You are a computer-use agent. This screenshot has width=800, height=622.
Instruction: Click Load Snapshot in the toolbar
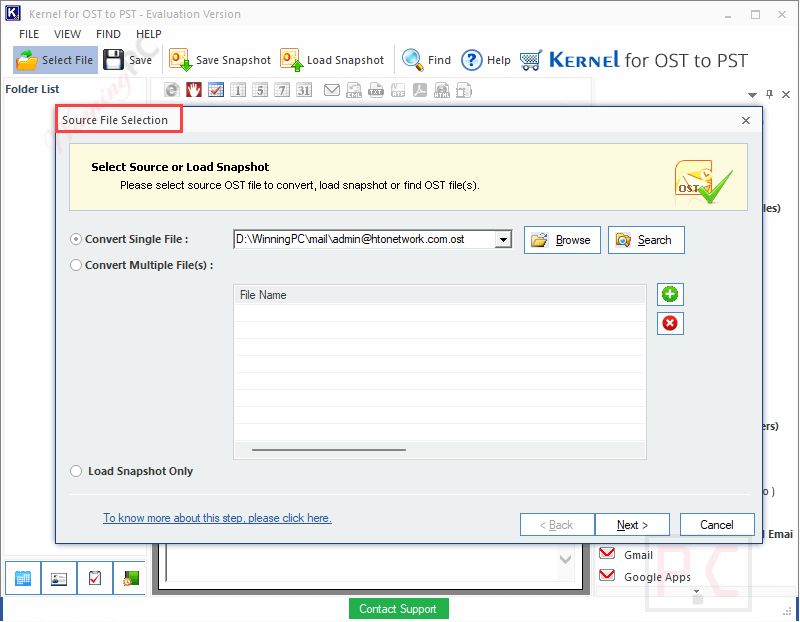pyautogui.click(x=332, y=60)
